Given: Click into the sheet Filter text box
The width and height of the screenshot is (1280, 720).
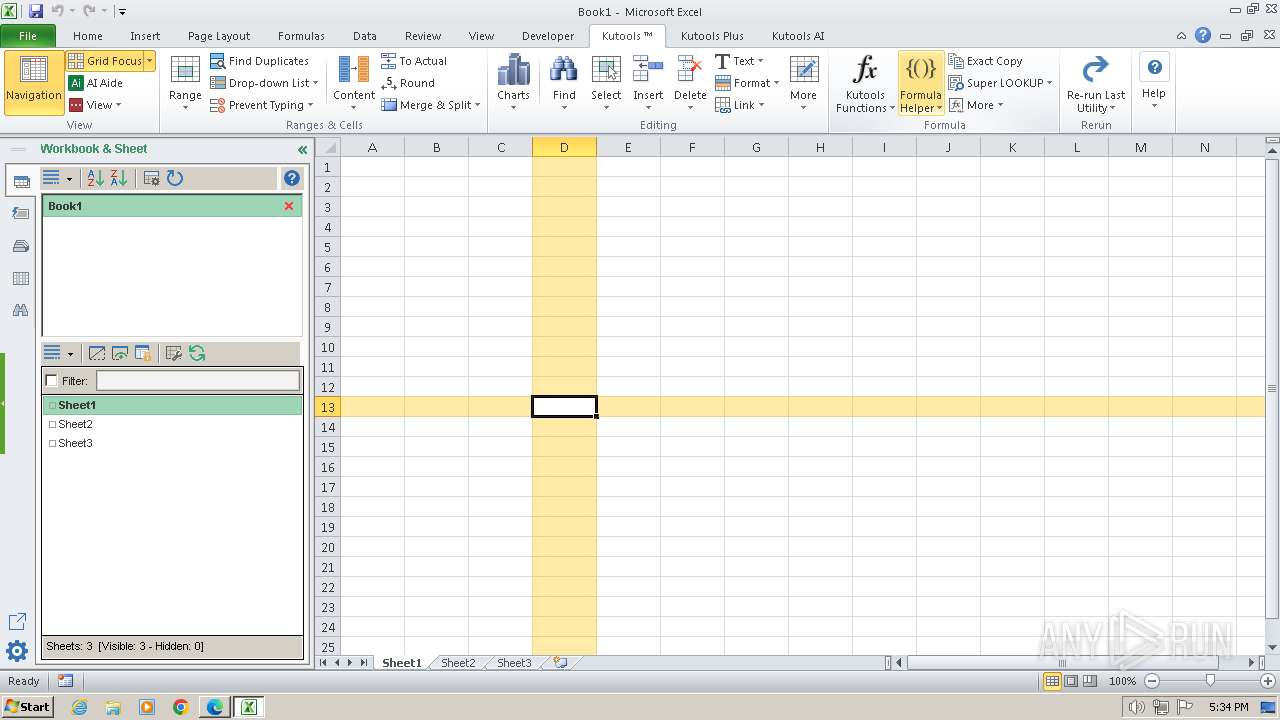Looking at the screenshot, I should pos(198,380).
